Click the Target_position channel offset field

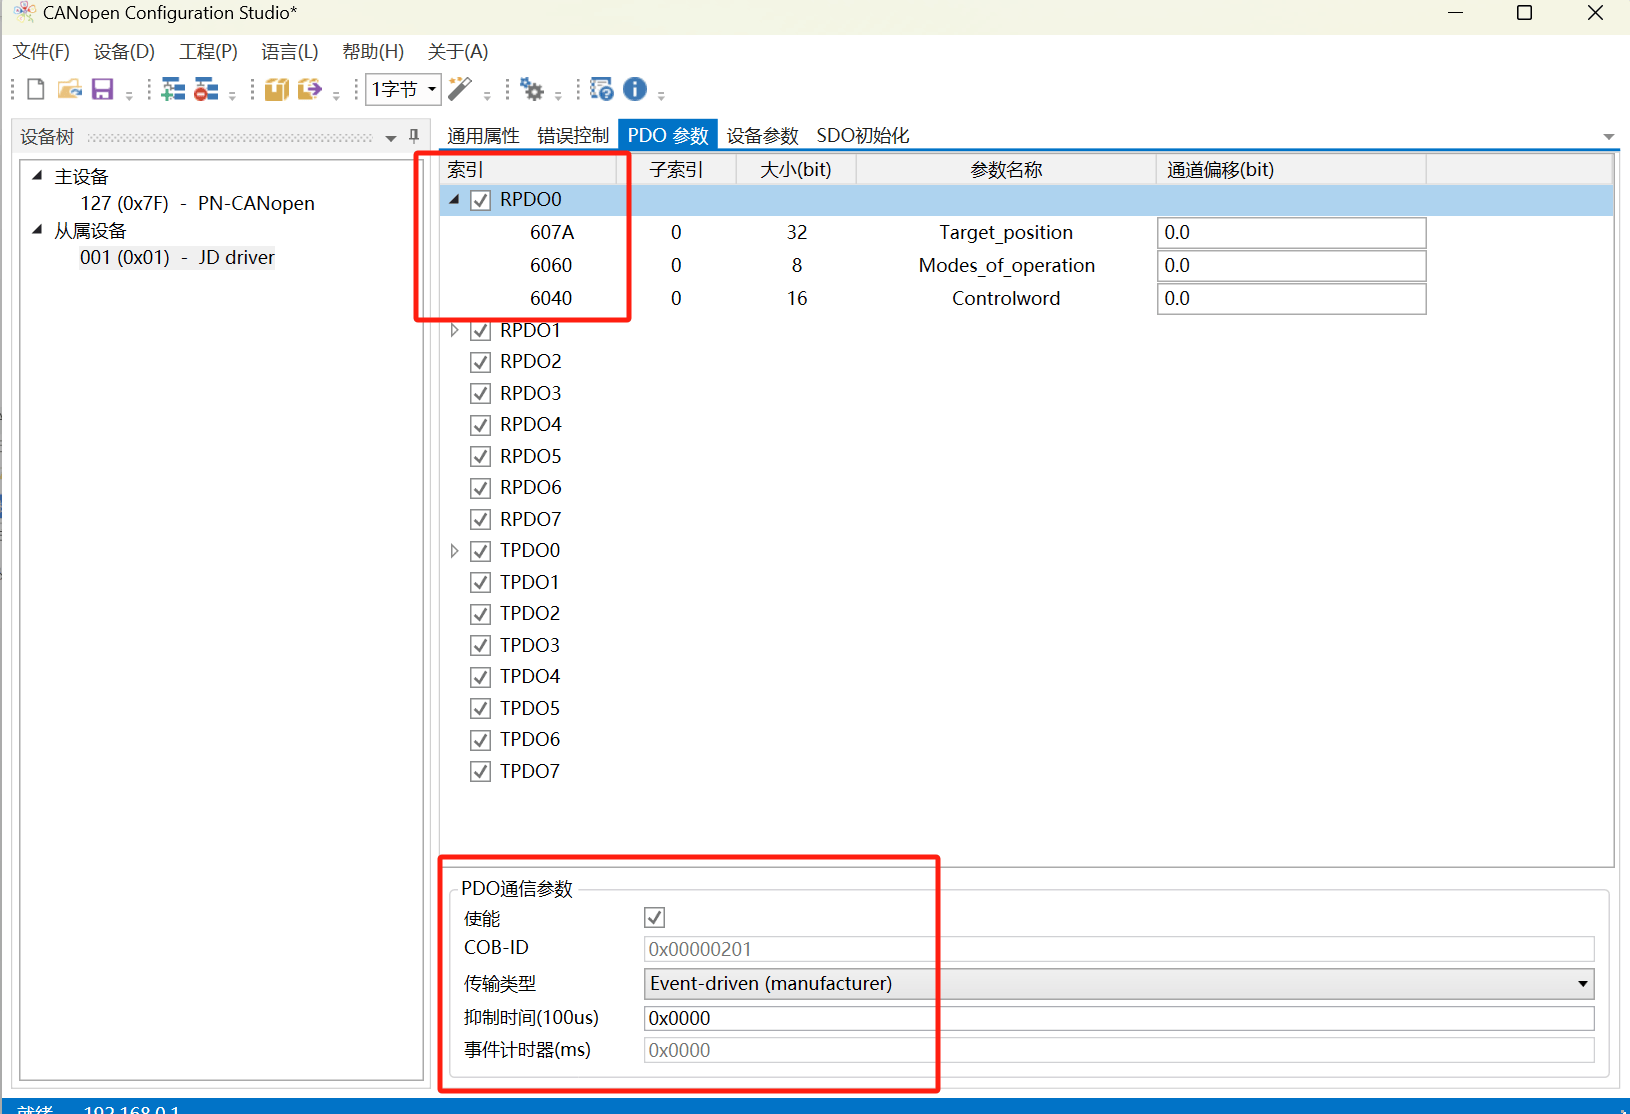(1291, 233)
